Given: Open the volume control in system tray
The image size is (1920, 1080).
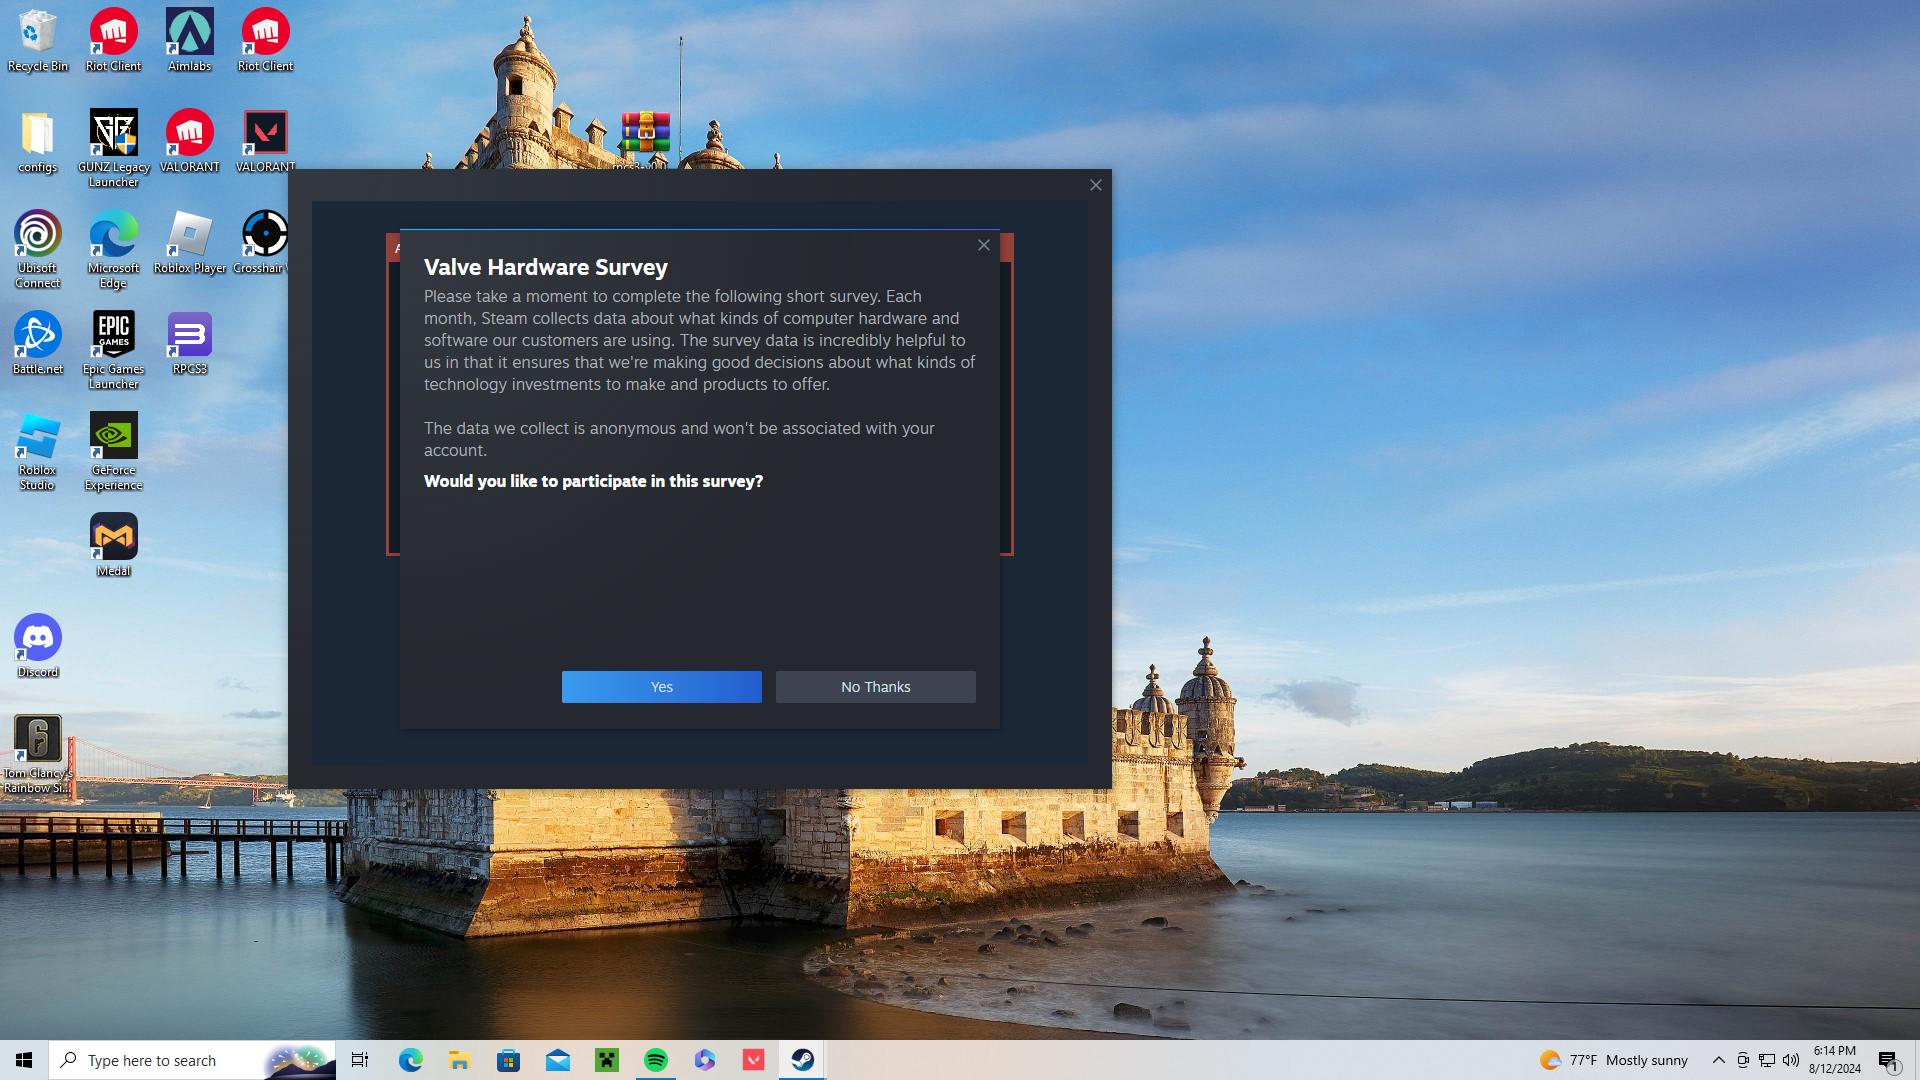Looking at the screenshot, I should [x=1791, y=1060].
